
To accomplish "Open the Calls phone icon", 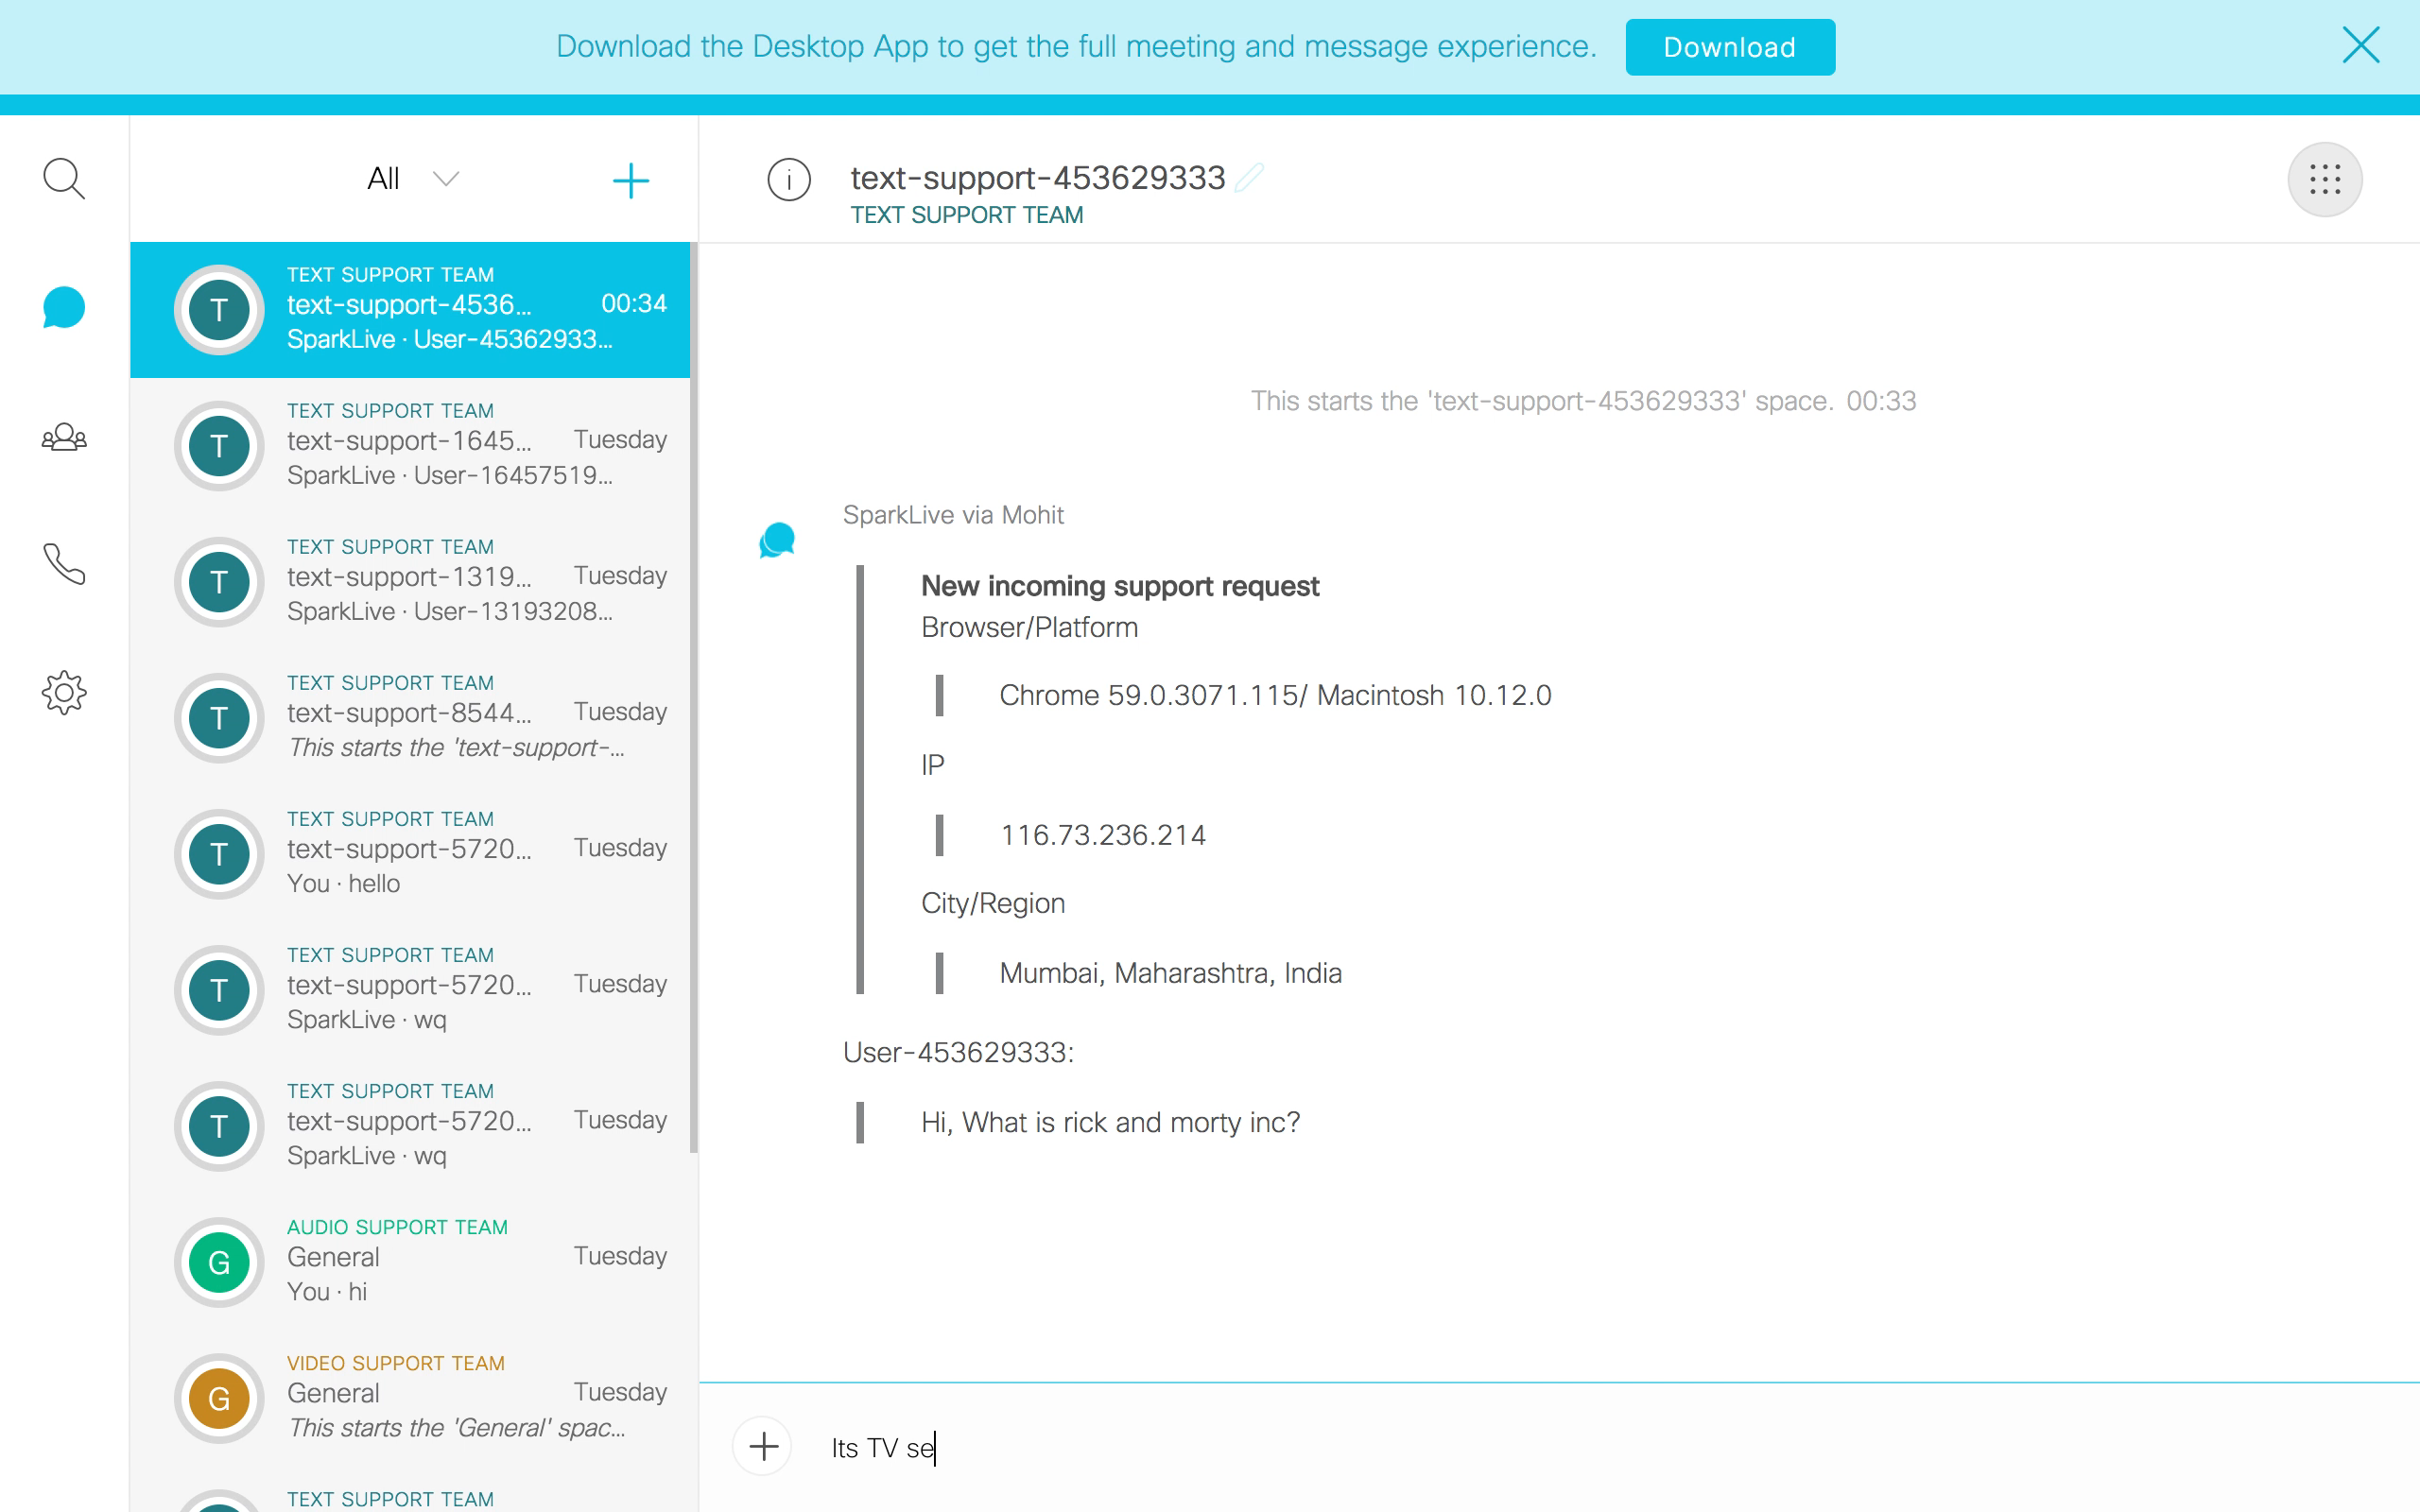I will click(x=64, y=564).
